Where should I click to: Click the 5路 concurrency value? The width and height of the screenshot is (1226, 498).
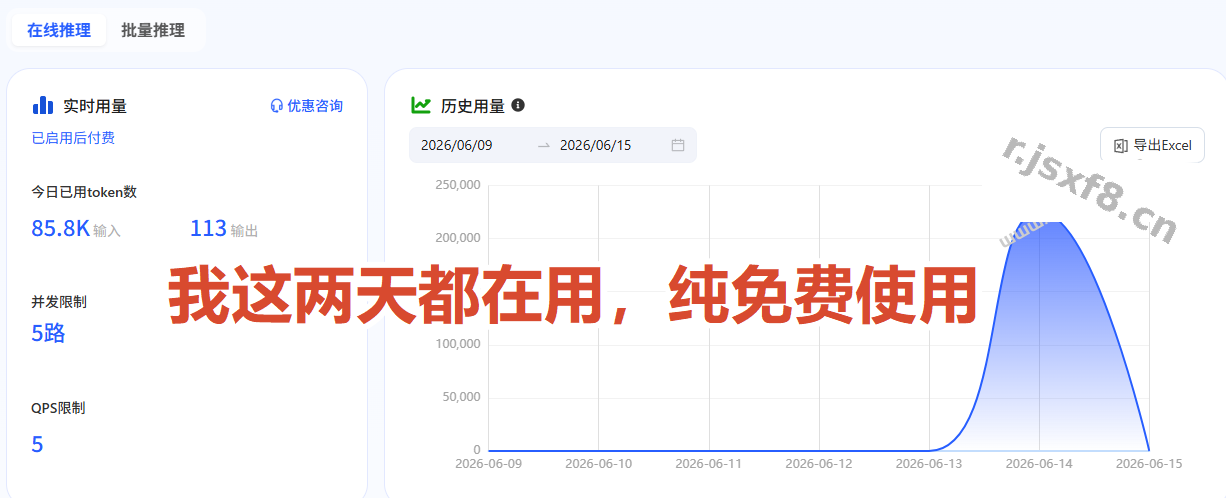point(48,334)
